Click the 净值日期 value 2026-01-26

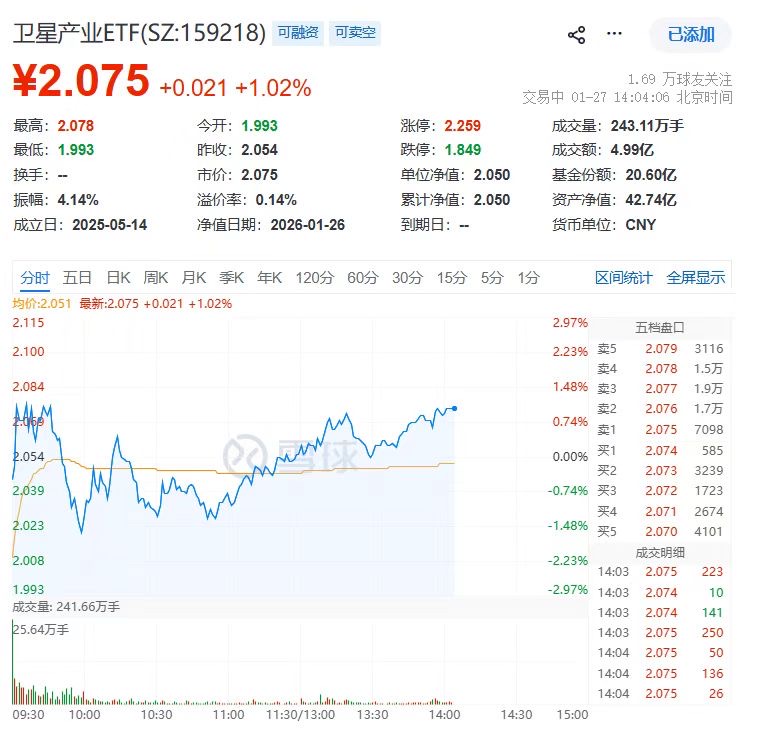308,225
